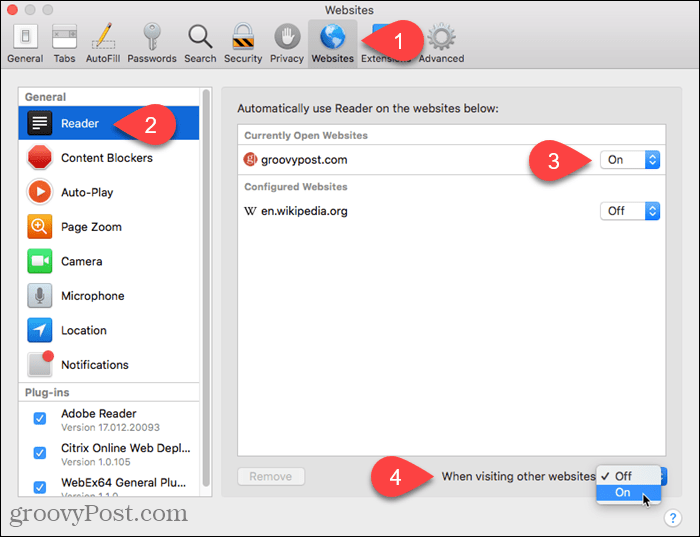Toggle the WebEx64 General Plugin checkbox
Viewport: 700px width, 537px height.
pos(40,487)
